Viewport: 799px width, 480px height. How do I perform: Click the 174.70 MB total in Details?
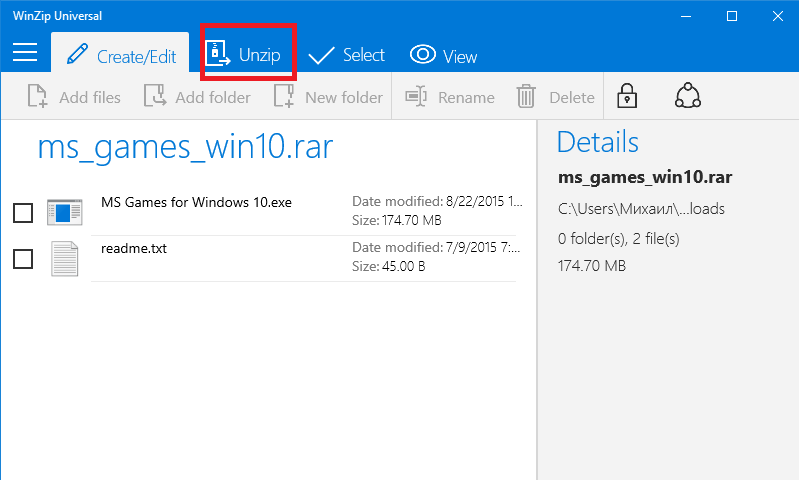(592, 265)
